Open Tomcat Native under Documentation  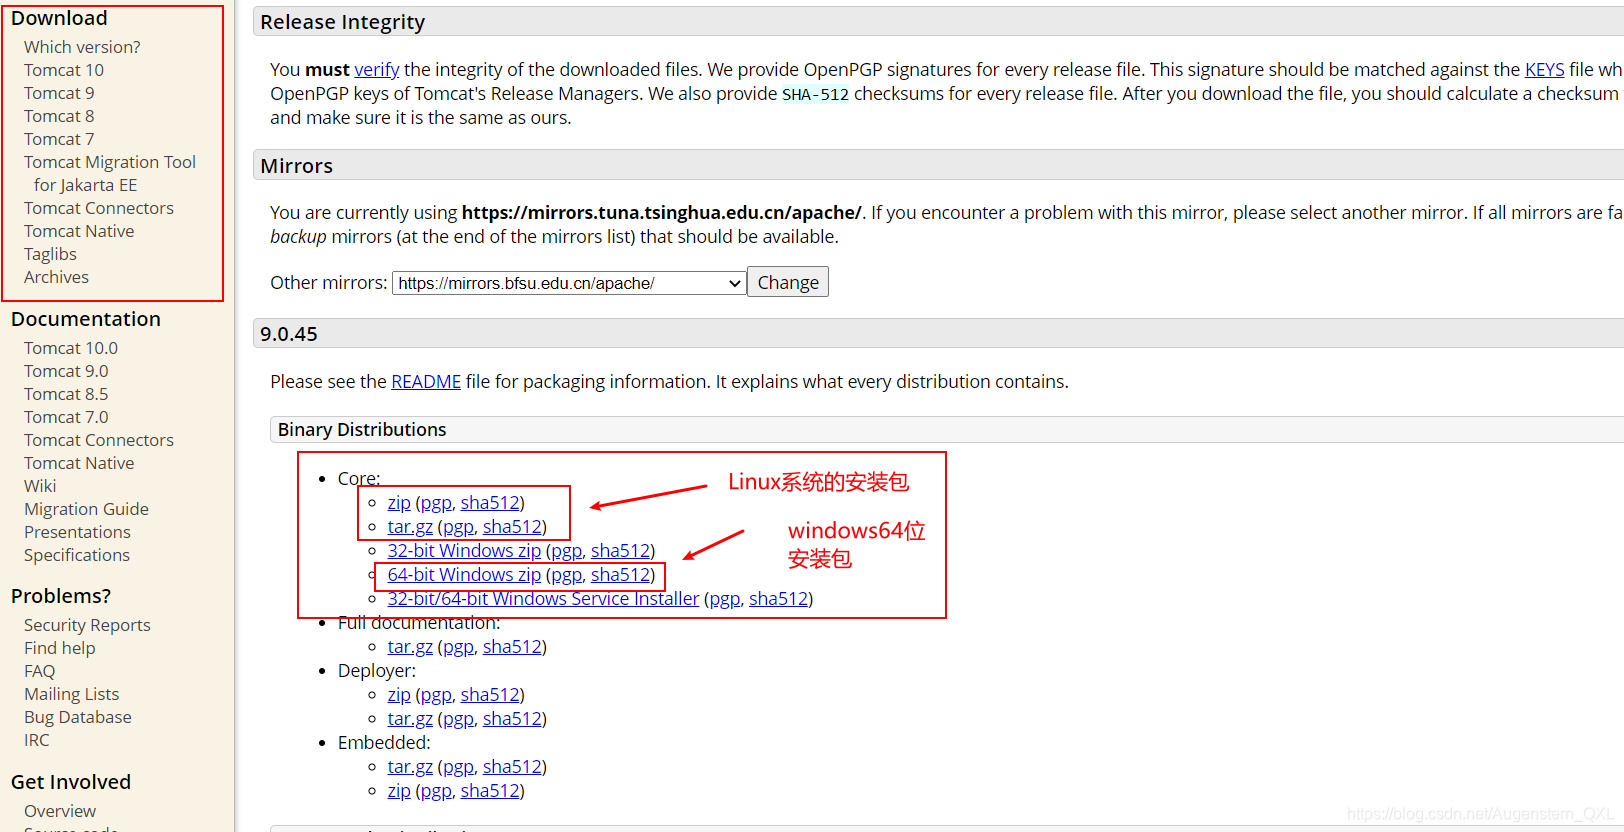click(x=79, y=463)
